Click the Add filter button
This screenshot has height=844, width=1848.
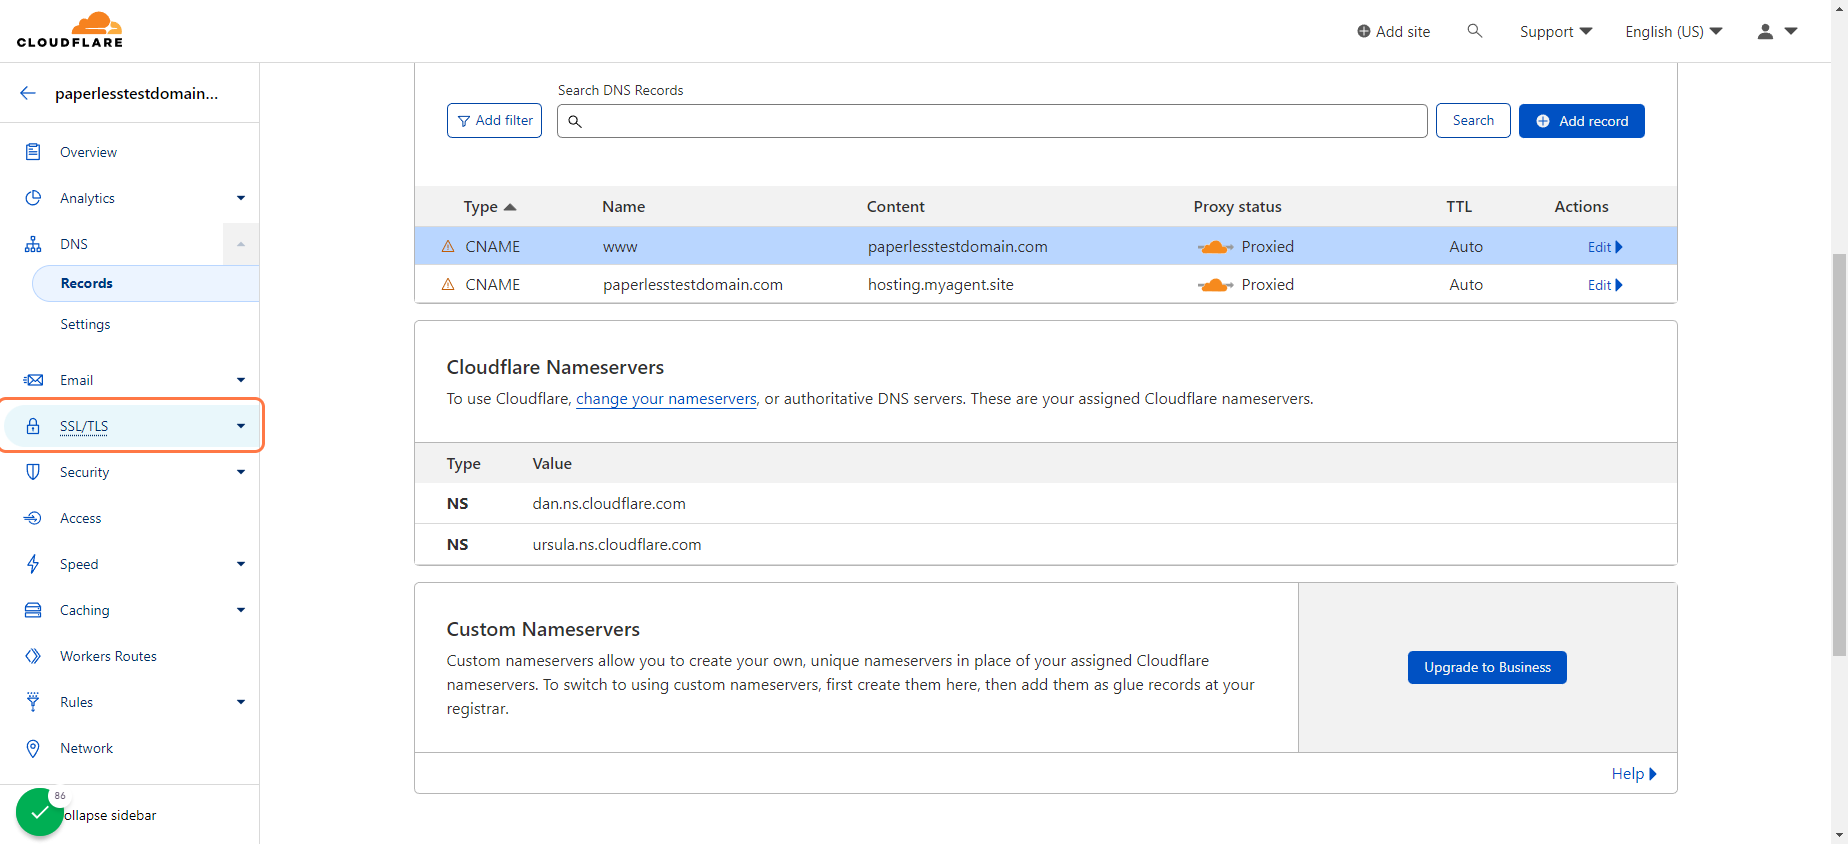494,121
